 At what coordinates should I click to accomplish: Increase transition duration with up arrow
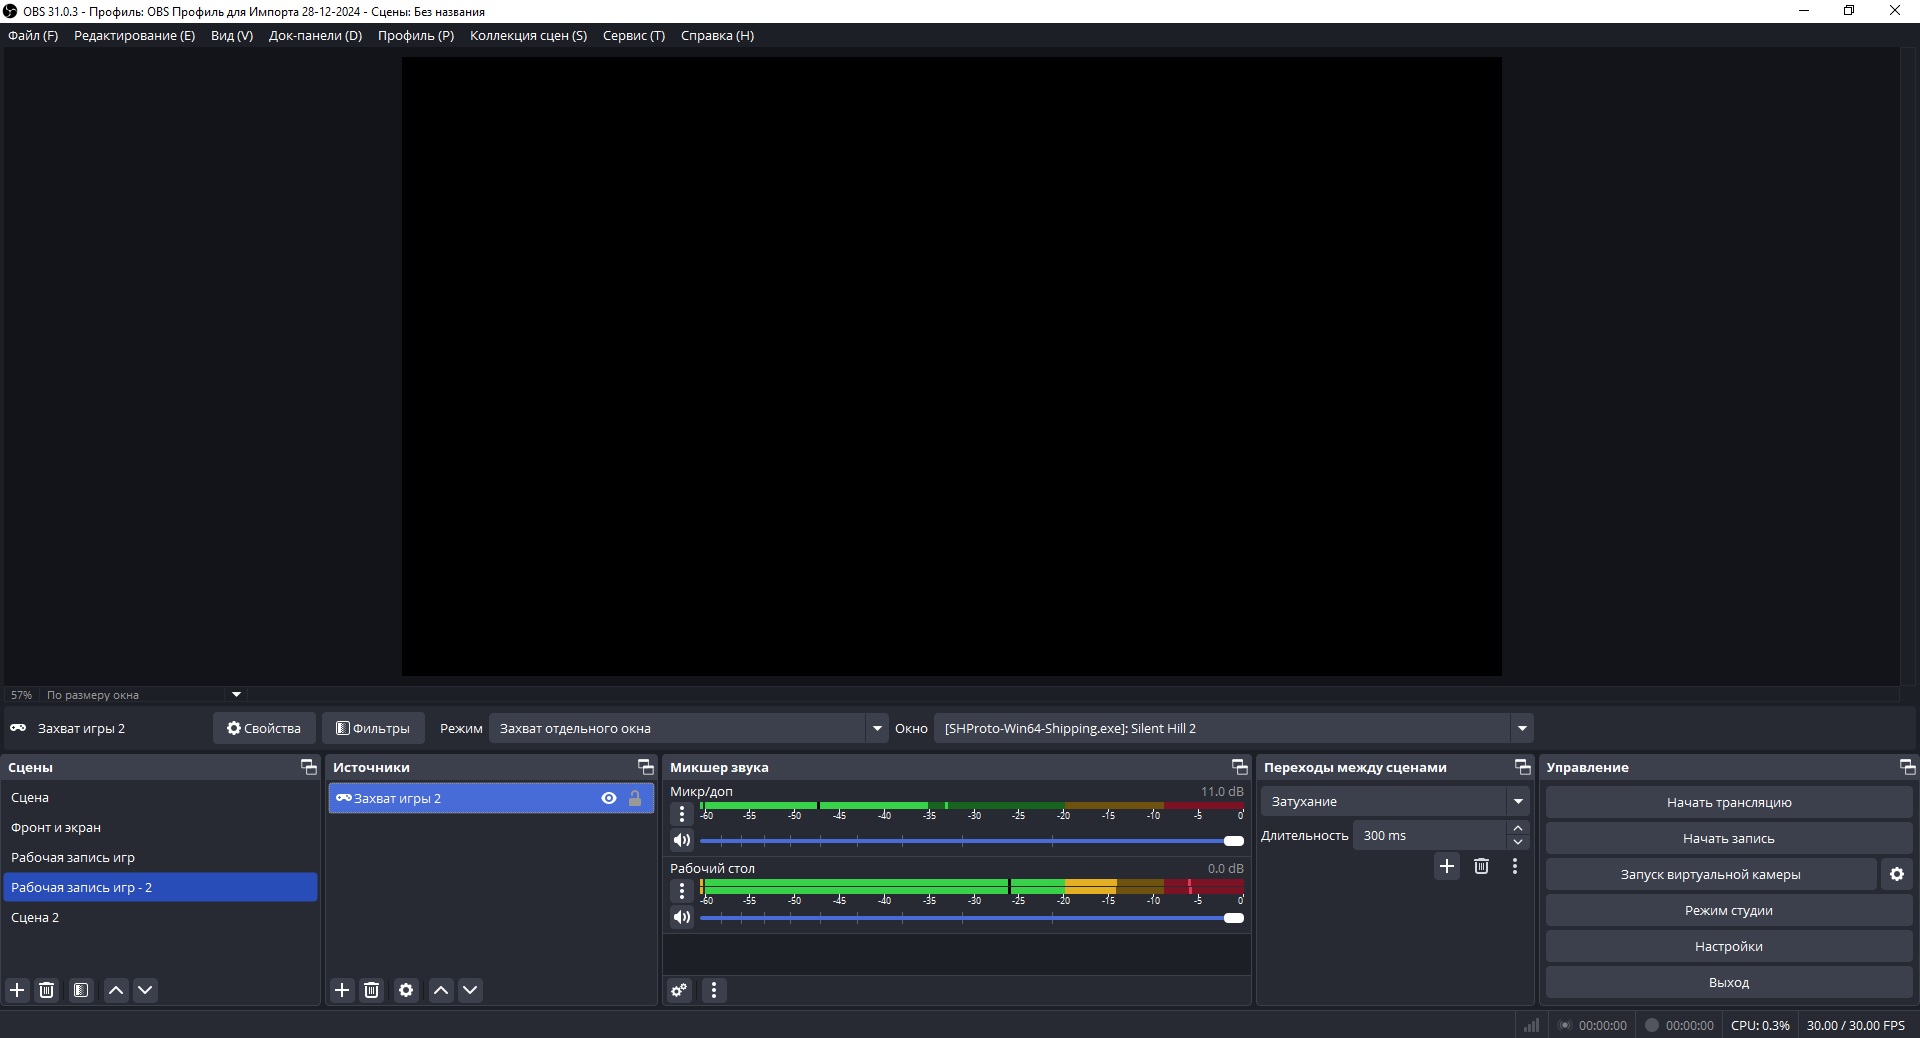coord(1518,828)
